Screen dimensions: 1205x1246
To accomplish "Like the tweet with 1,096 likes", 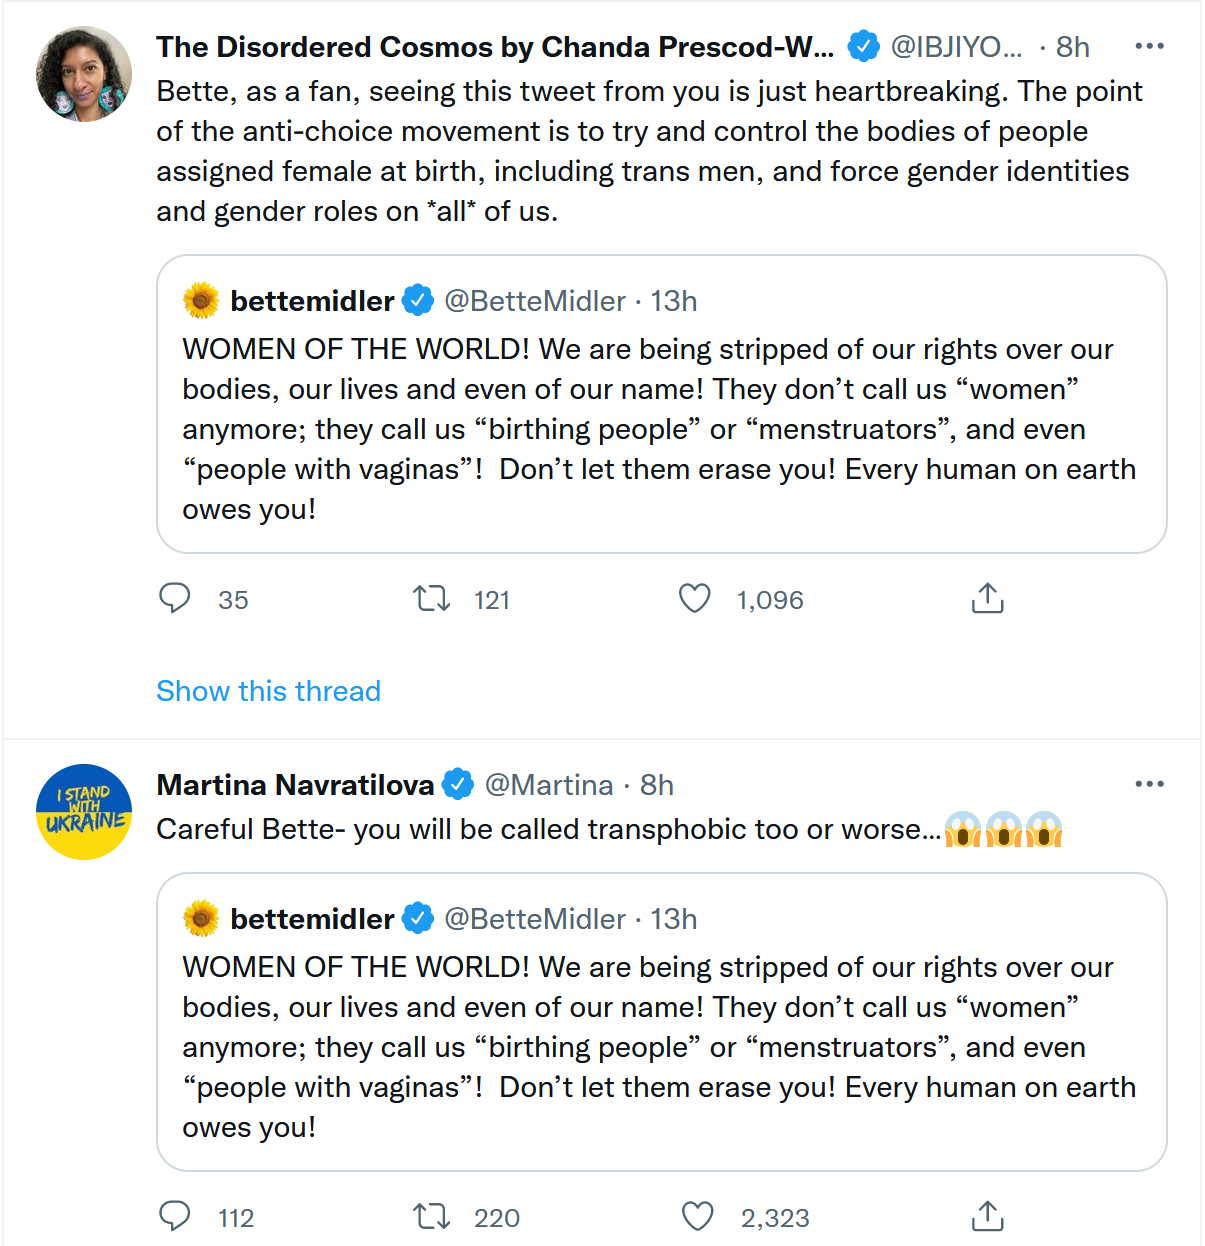I will (695, 599).
